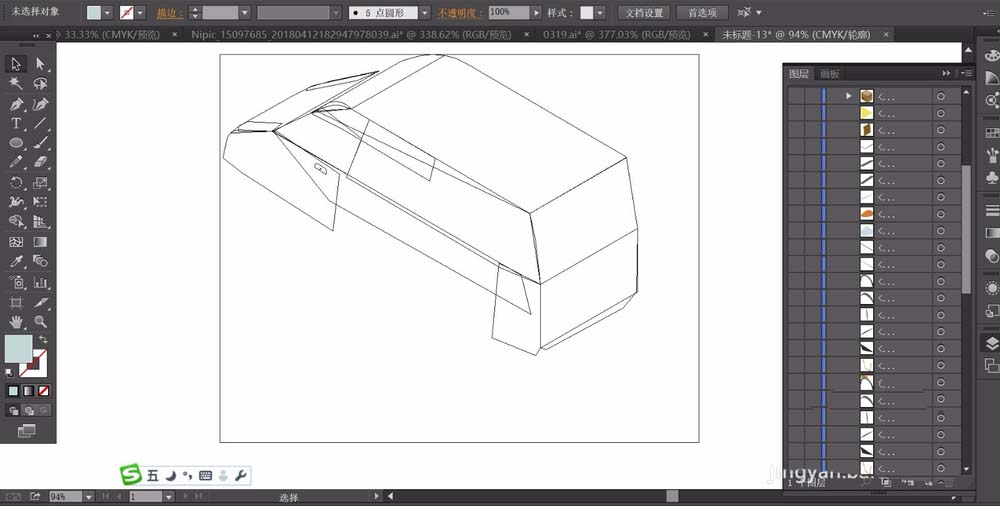Select the Lasso tool
1000x506 pixels.
[x=40, y=84]
